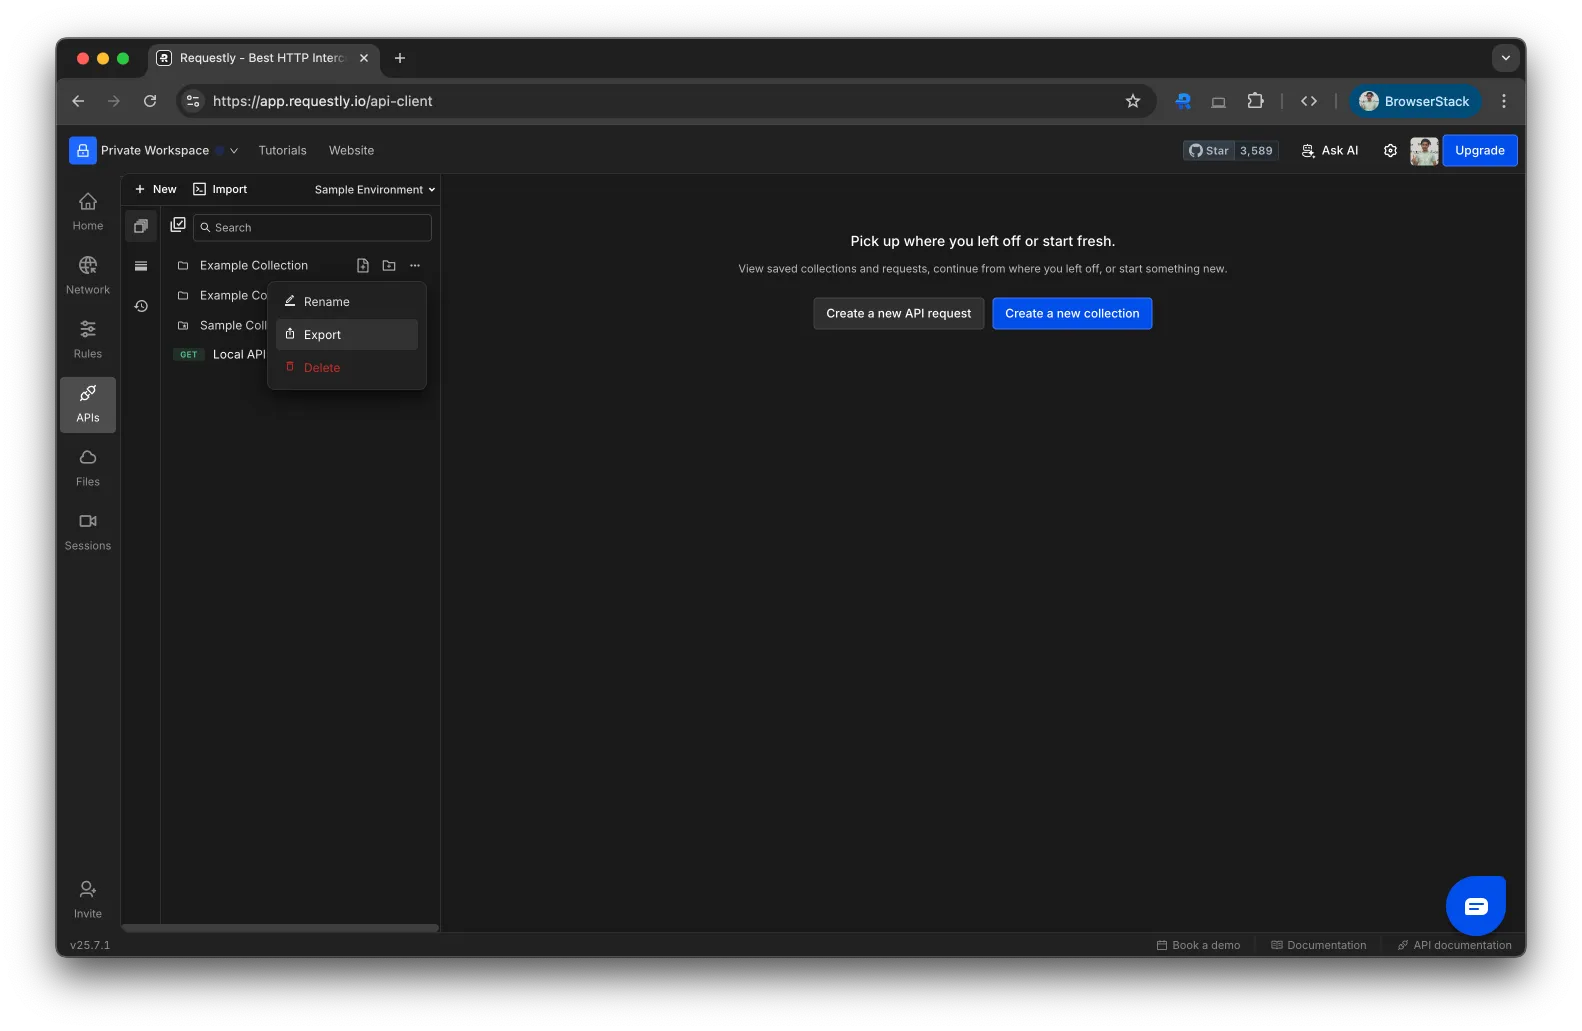Click the workspace lock icon
The width and height of the screenshot is (1582, 1031).
[x=83, y=150]
